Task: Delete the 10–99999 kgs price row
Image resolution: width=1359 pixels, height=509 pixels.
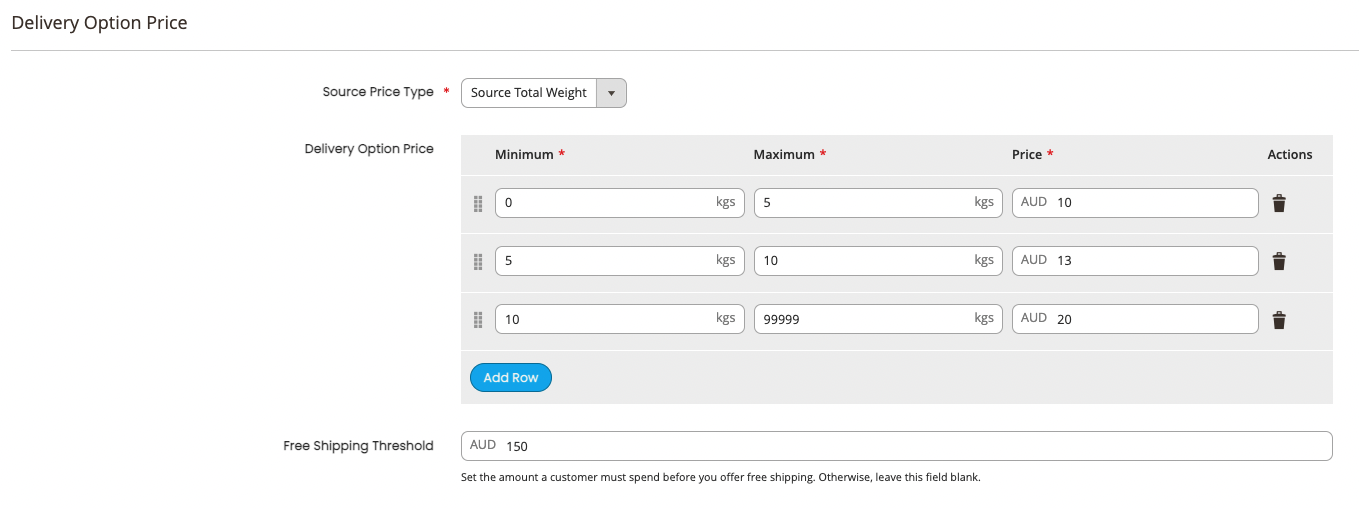Action: 1279,320
